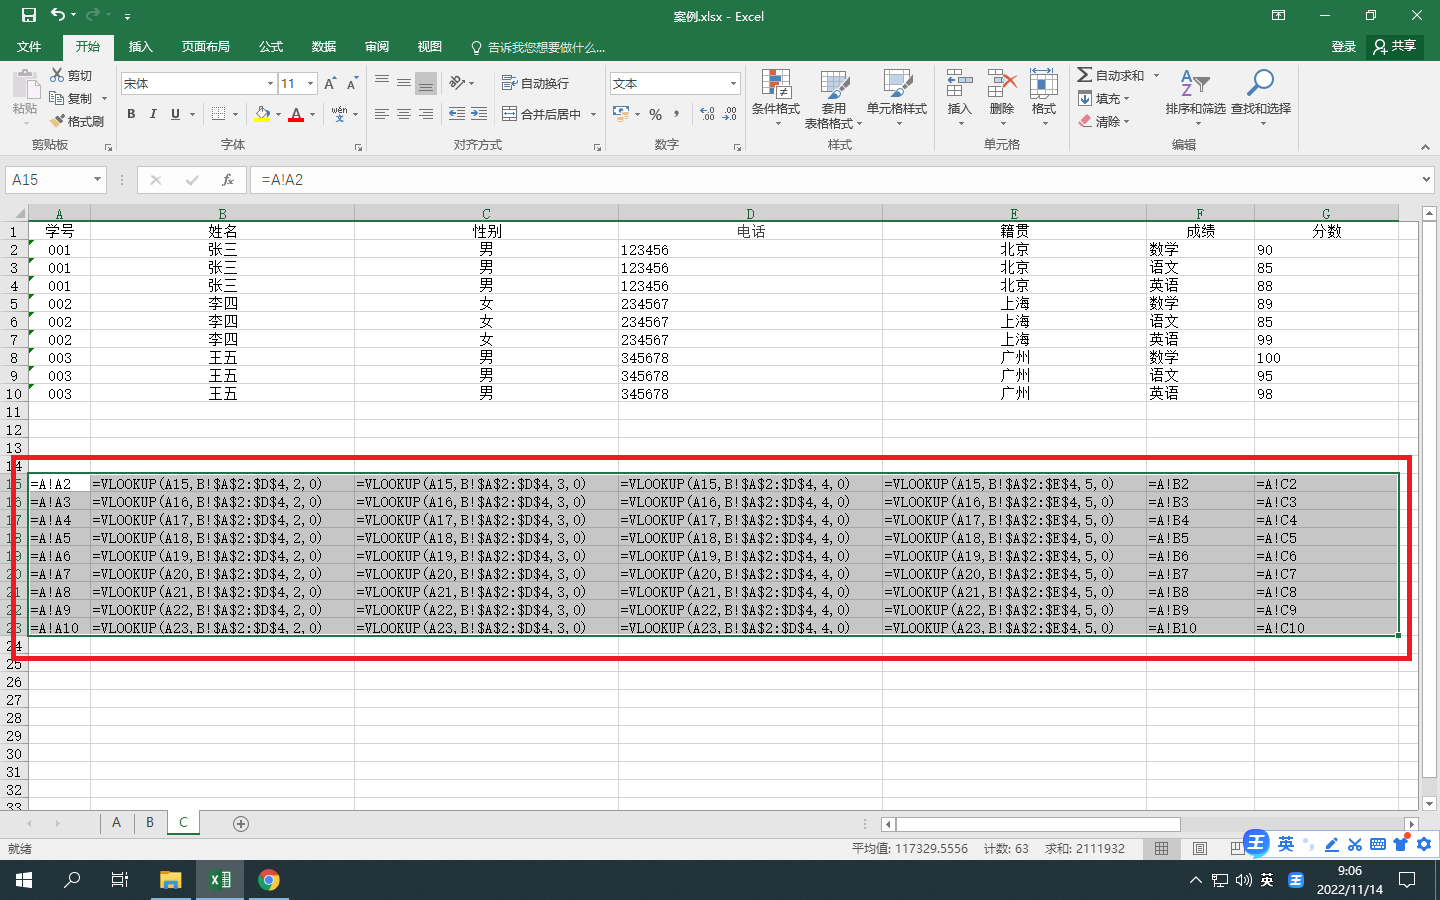1440x900 pixels.
Task: Switch to the 数据 ribbon tab
Action: pos(324,47)
